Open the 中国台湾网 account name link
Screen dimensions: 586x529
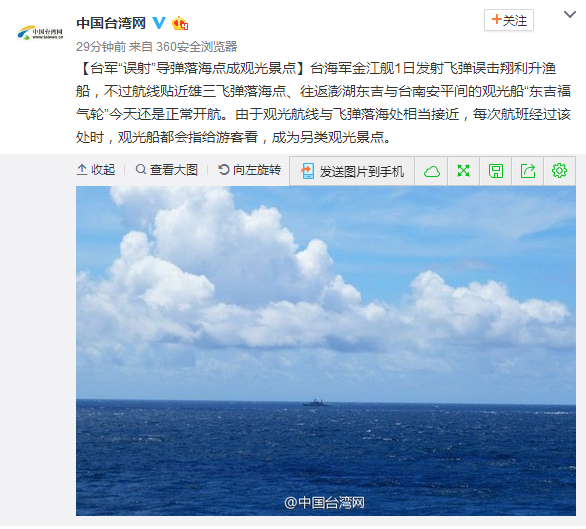pos(111,23)
